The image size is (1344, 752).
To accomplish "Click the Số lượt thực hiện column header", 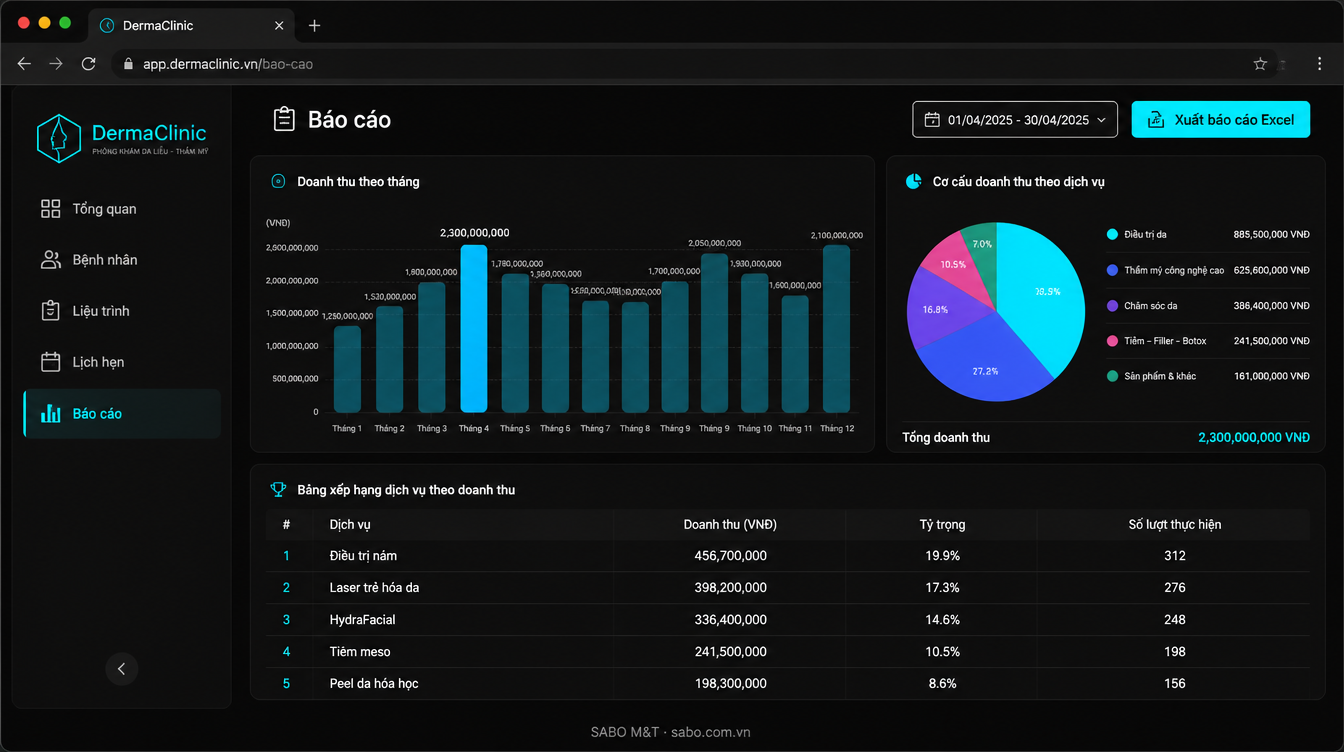I will coord(1174,525).
